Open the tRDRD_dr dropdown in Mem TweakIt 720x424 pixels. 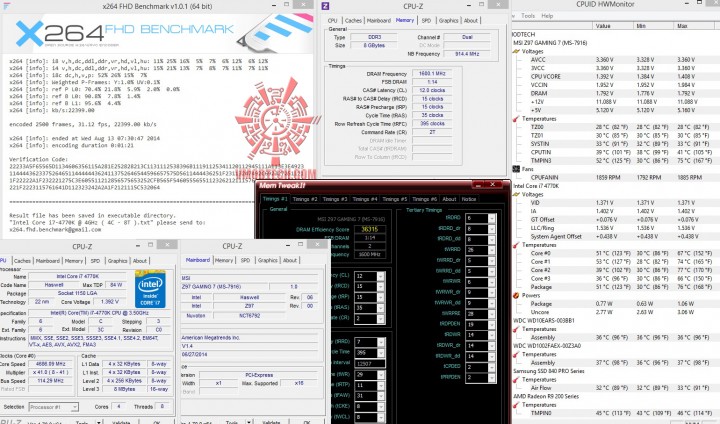click(x=492, y=228)
